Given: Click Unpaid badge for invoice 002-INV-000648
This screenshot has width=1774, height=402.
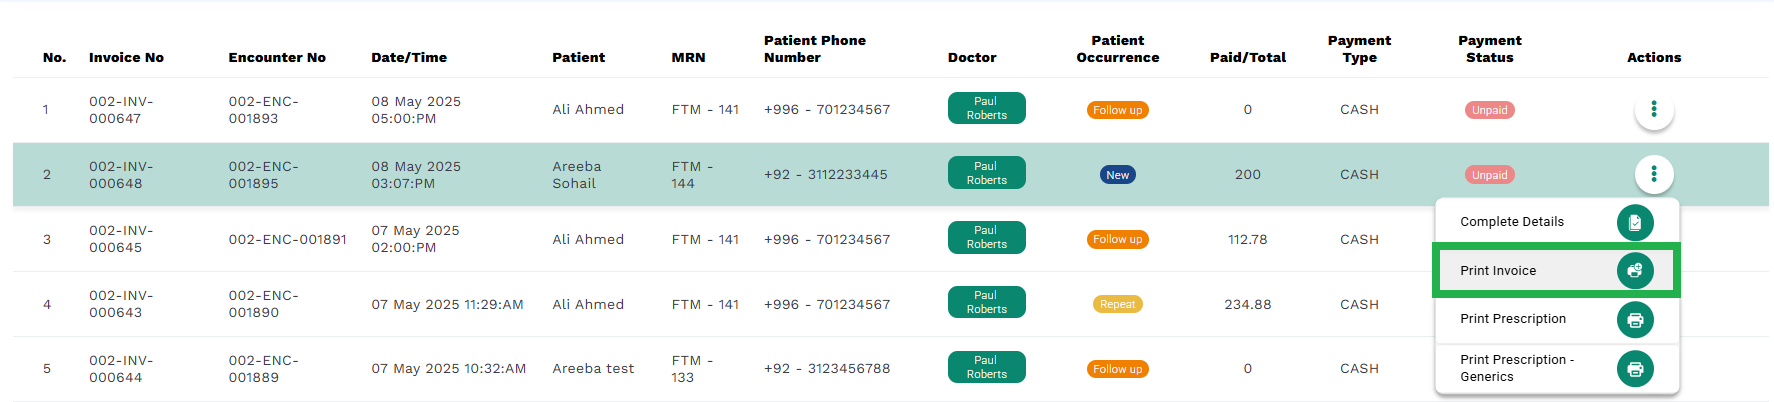Looking at the screenshot, I should click(x=1489, y=175).
